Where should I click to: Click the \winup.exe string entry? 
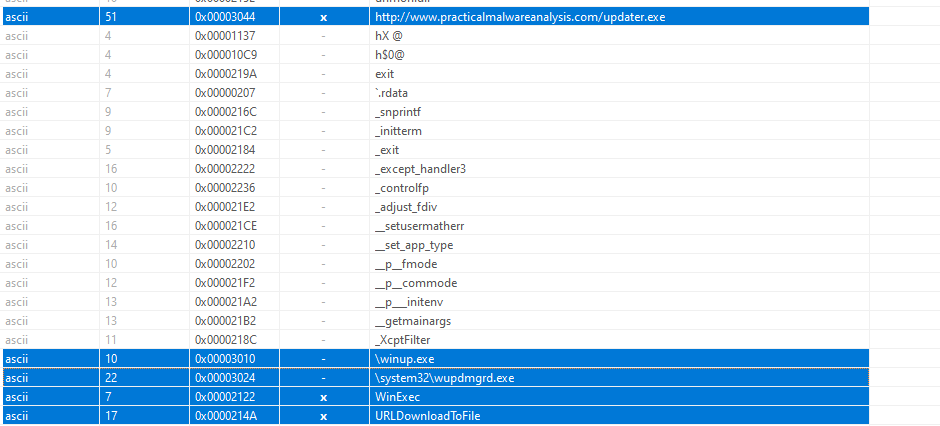click(x=403, y=359)
